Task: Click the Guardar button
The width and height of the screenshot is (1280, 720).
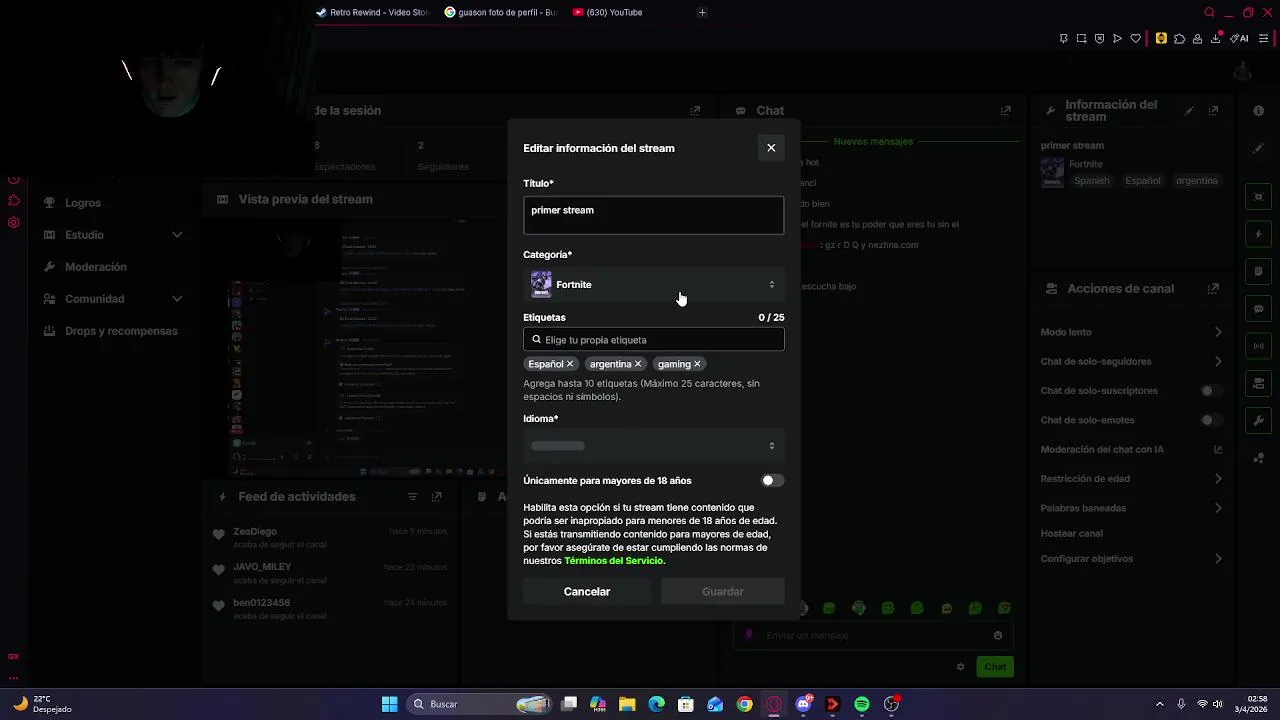Action: coord(722,592)
